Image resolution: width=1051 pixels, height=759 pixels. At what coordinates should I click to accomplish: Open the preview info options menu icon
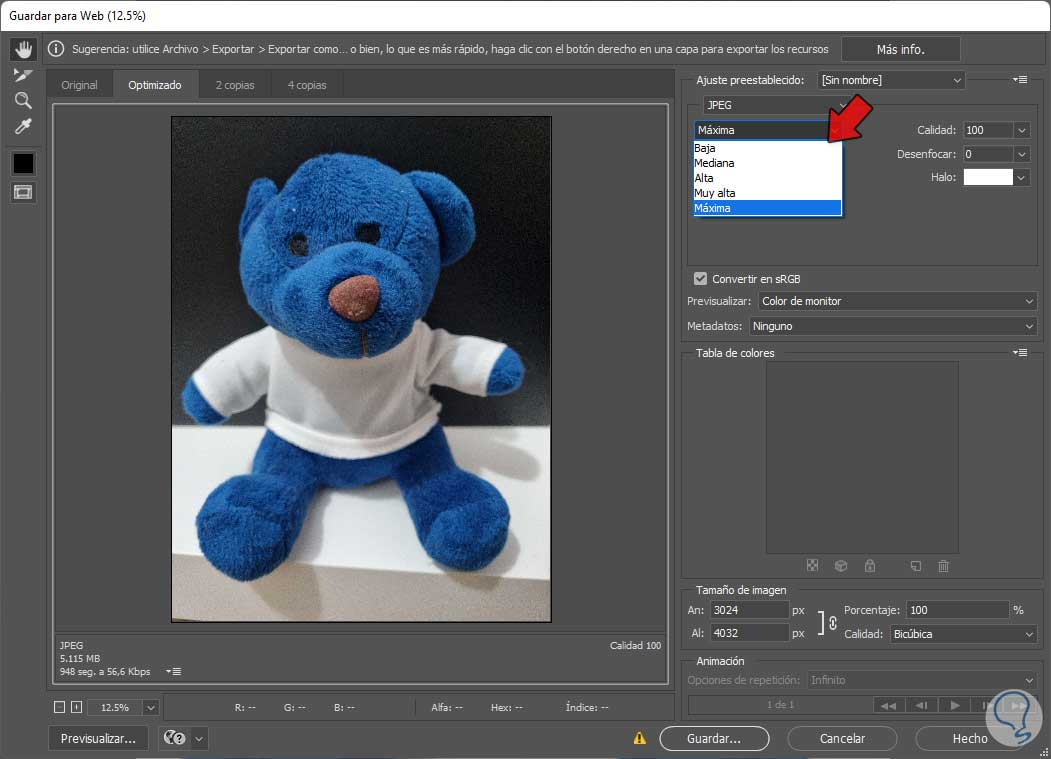174,671
